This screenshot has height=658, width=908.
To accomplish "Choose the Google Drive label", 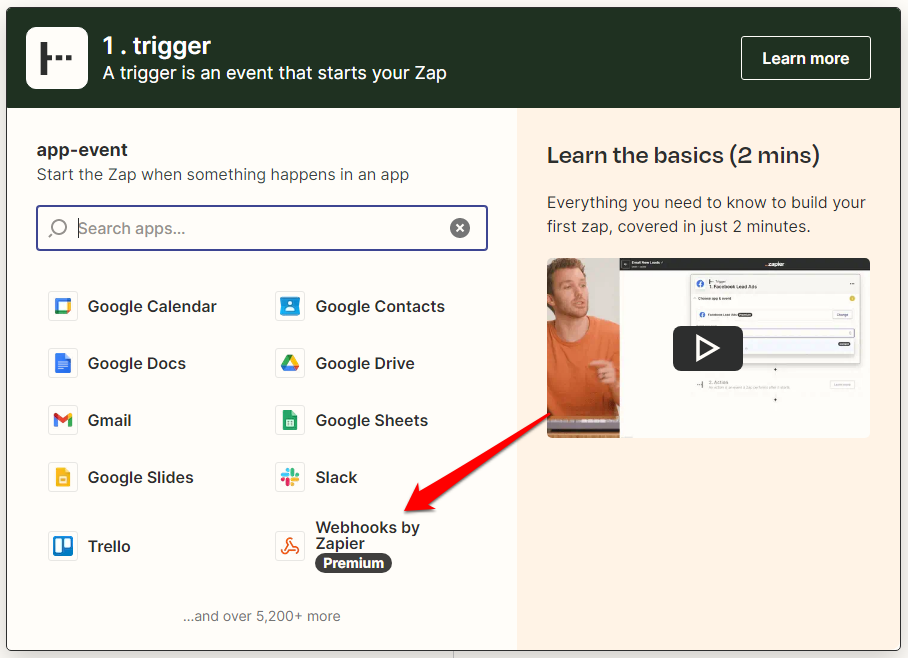I will tap(365, 364).
